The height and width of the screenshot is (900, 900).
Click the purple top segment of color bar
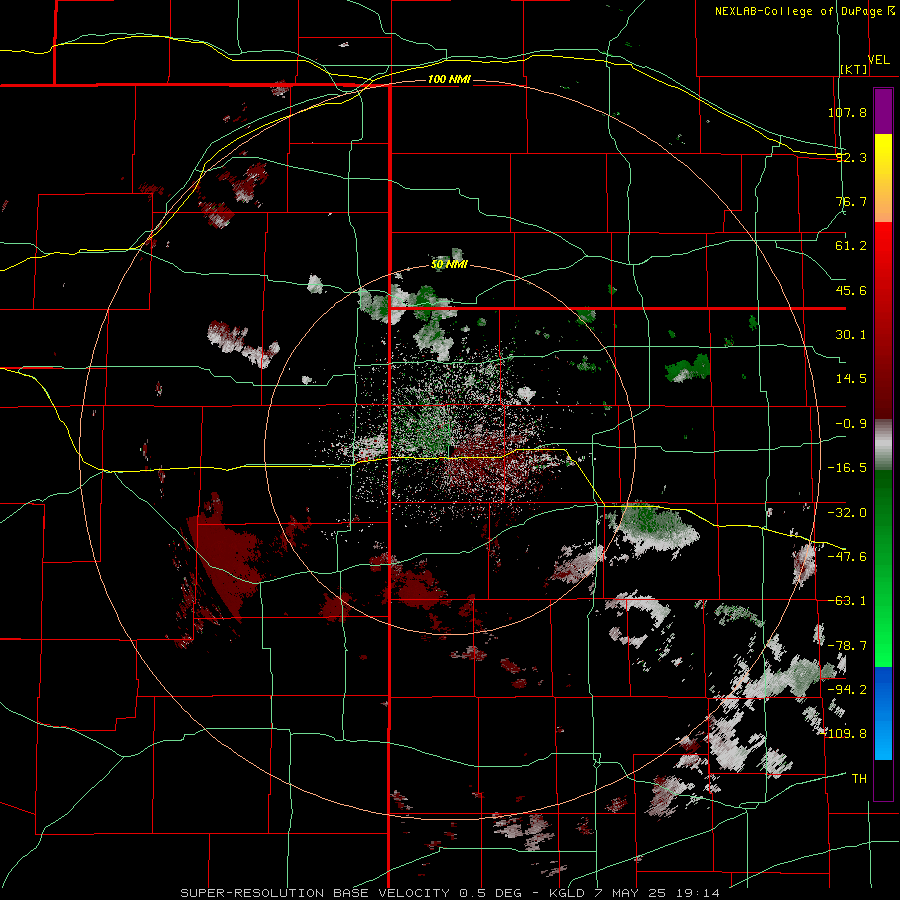click(883, 111)
